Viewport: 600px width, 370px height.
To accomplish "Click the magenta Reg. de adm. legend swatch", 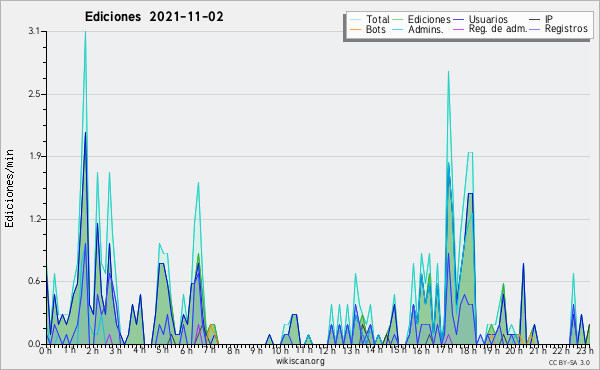I will click(458, 29).
